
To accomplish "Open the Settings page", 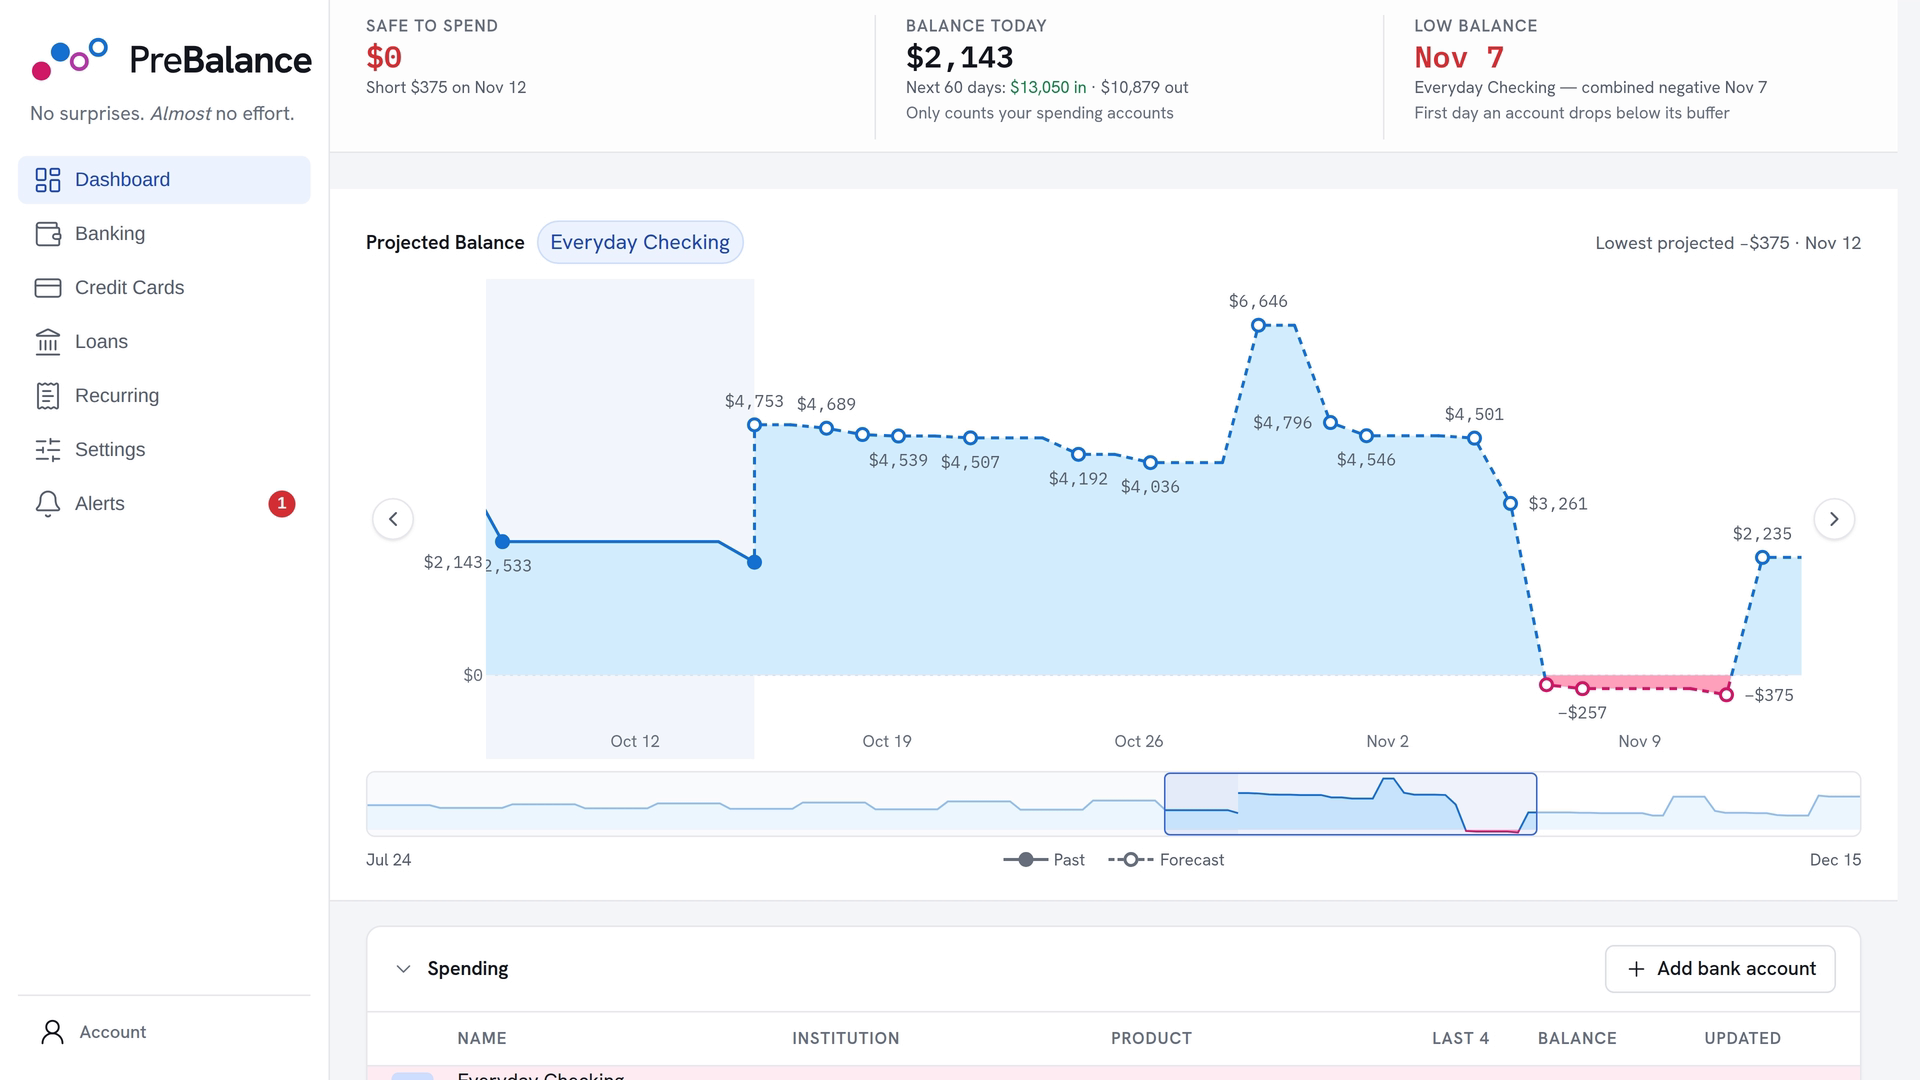I will pos(164,450).
